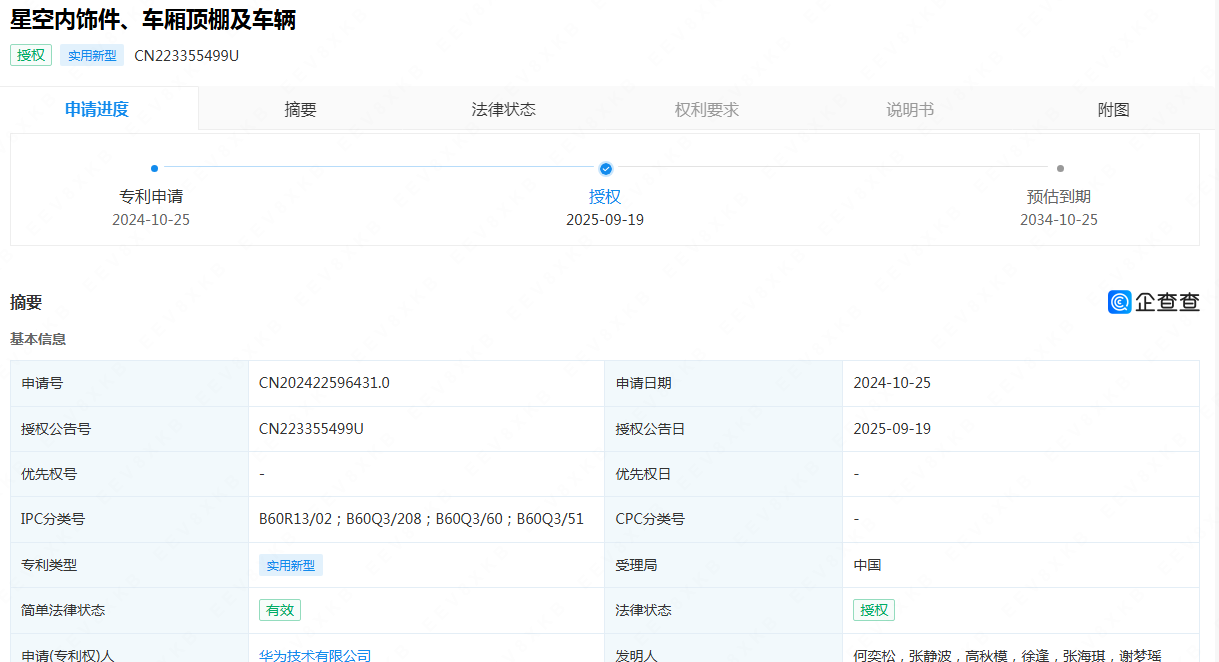Select the 说明书 tab
1219x662 pixels.
click(909, 110)
